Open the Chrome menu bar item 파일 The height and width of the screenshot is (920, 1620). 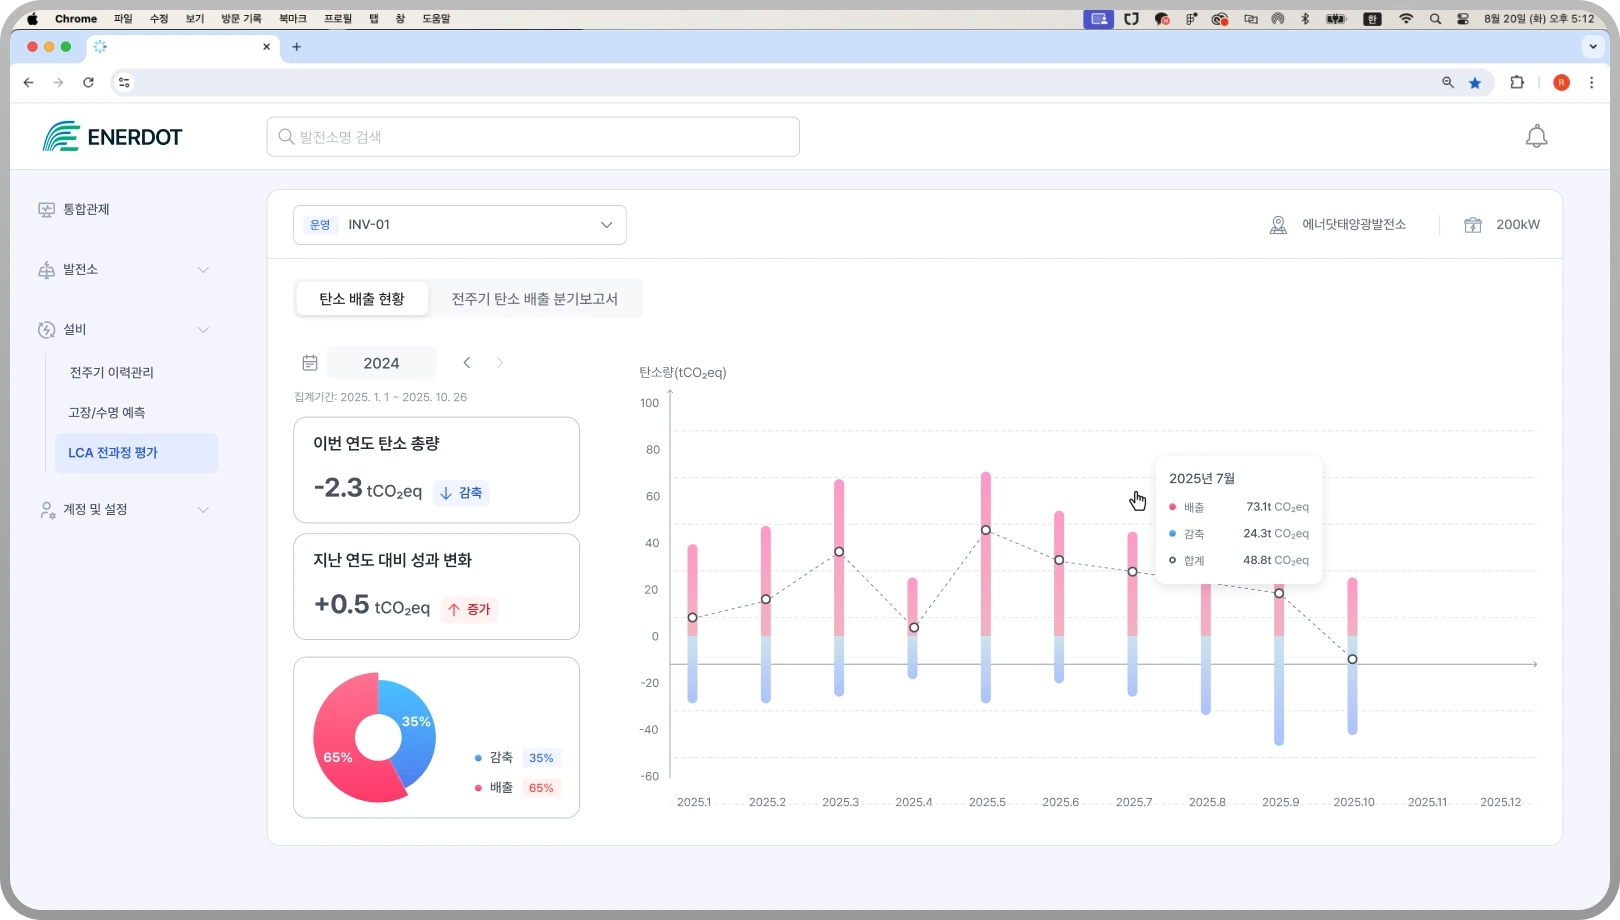123,19
